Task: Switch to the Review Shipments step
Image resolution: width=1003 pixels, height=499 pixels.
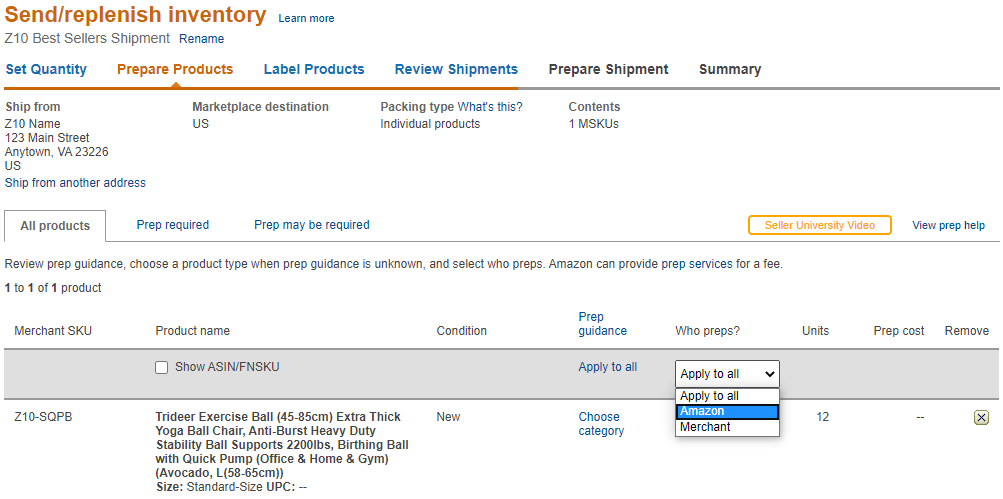Action: 456,70
